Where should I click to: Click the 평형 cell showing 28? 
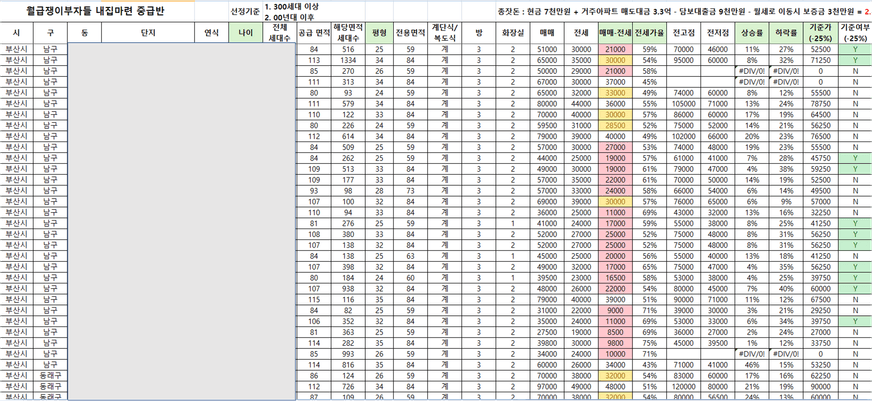coord(379,191)
